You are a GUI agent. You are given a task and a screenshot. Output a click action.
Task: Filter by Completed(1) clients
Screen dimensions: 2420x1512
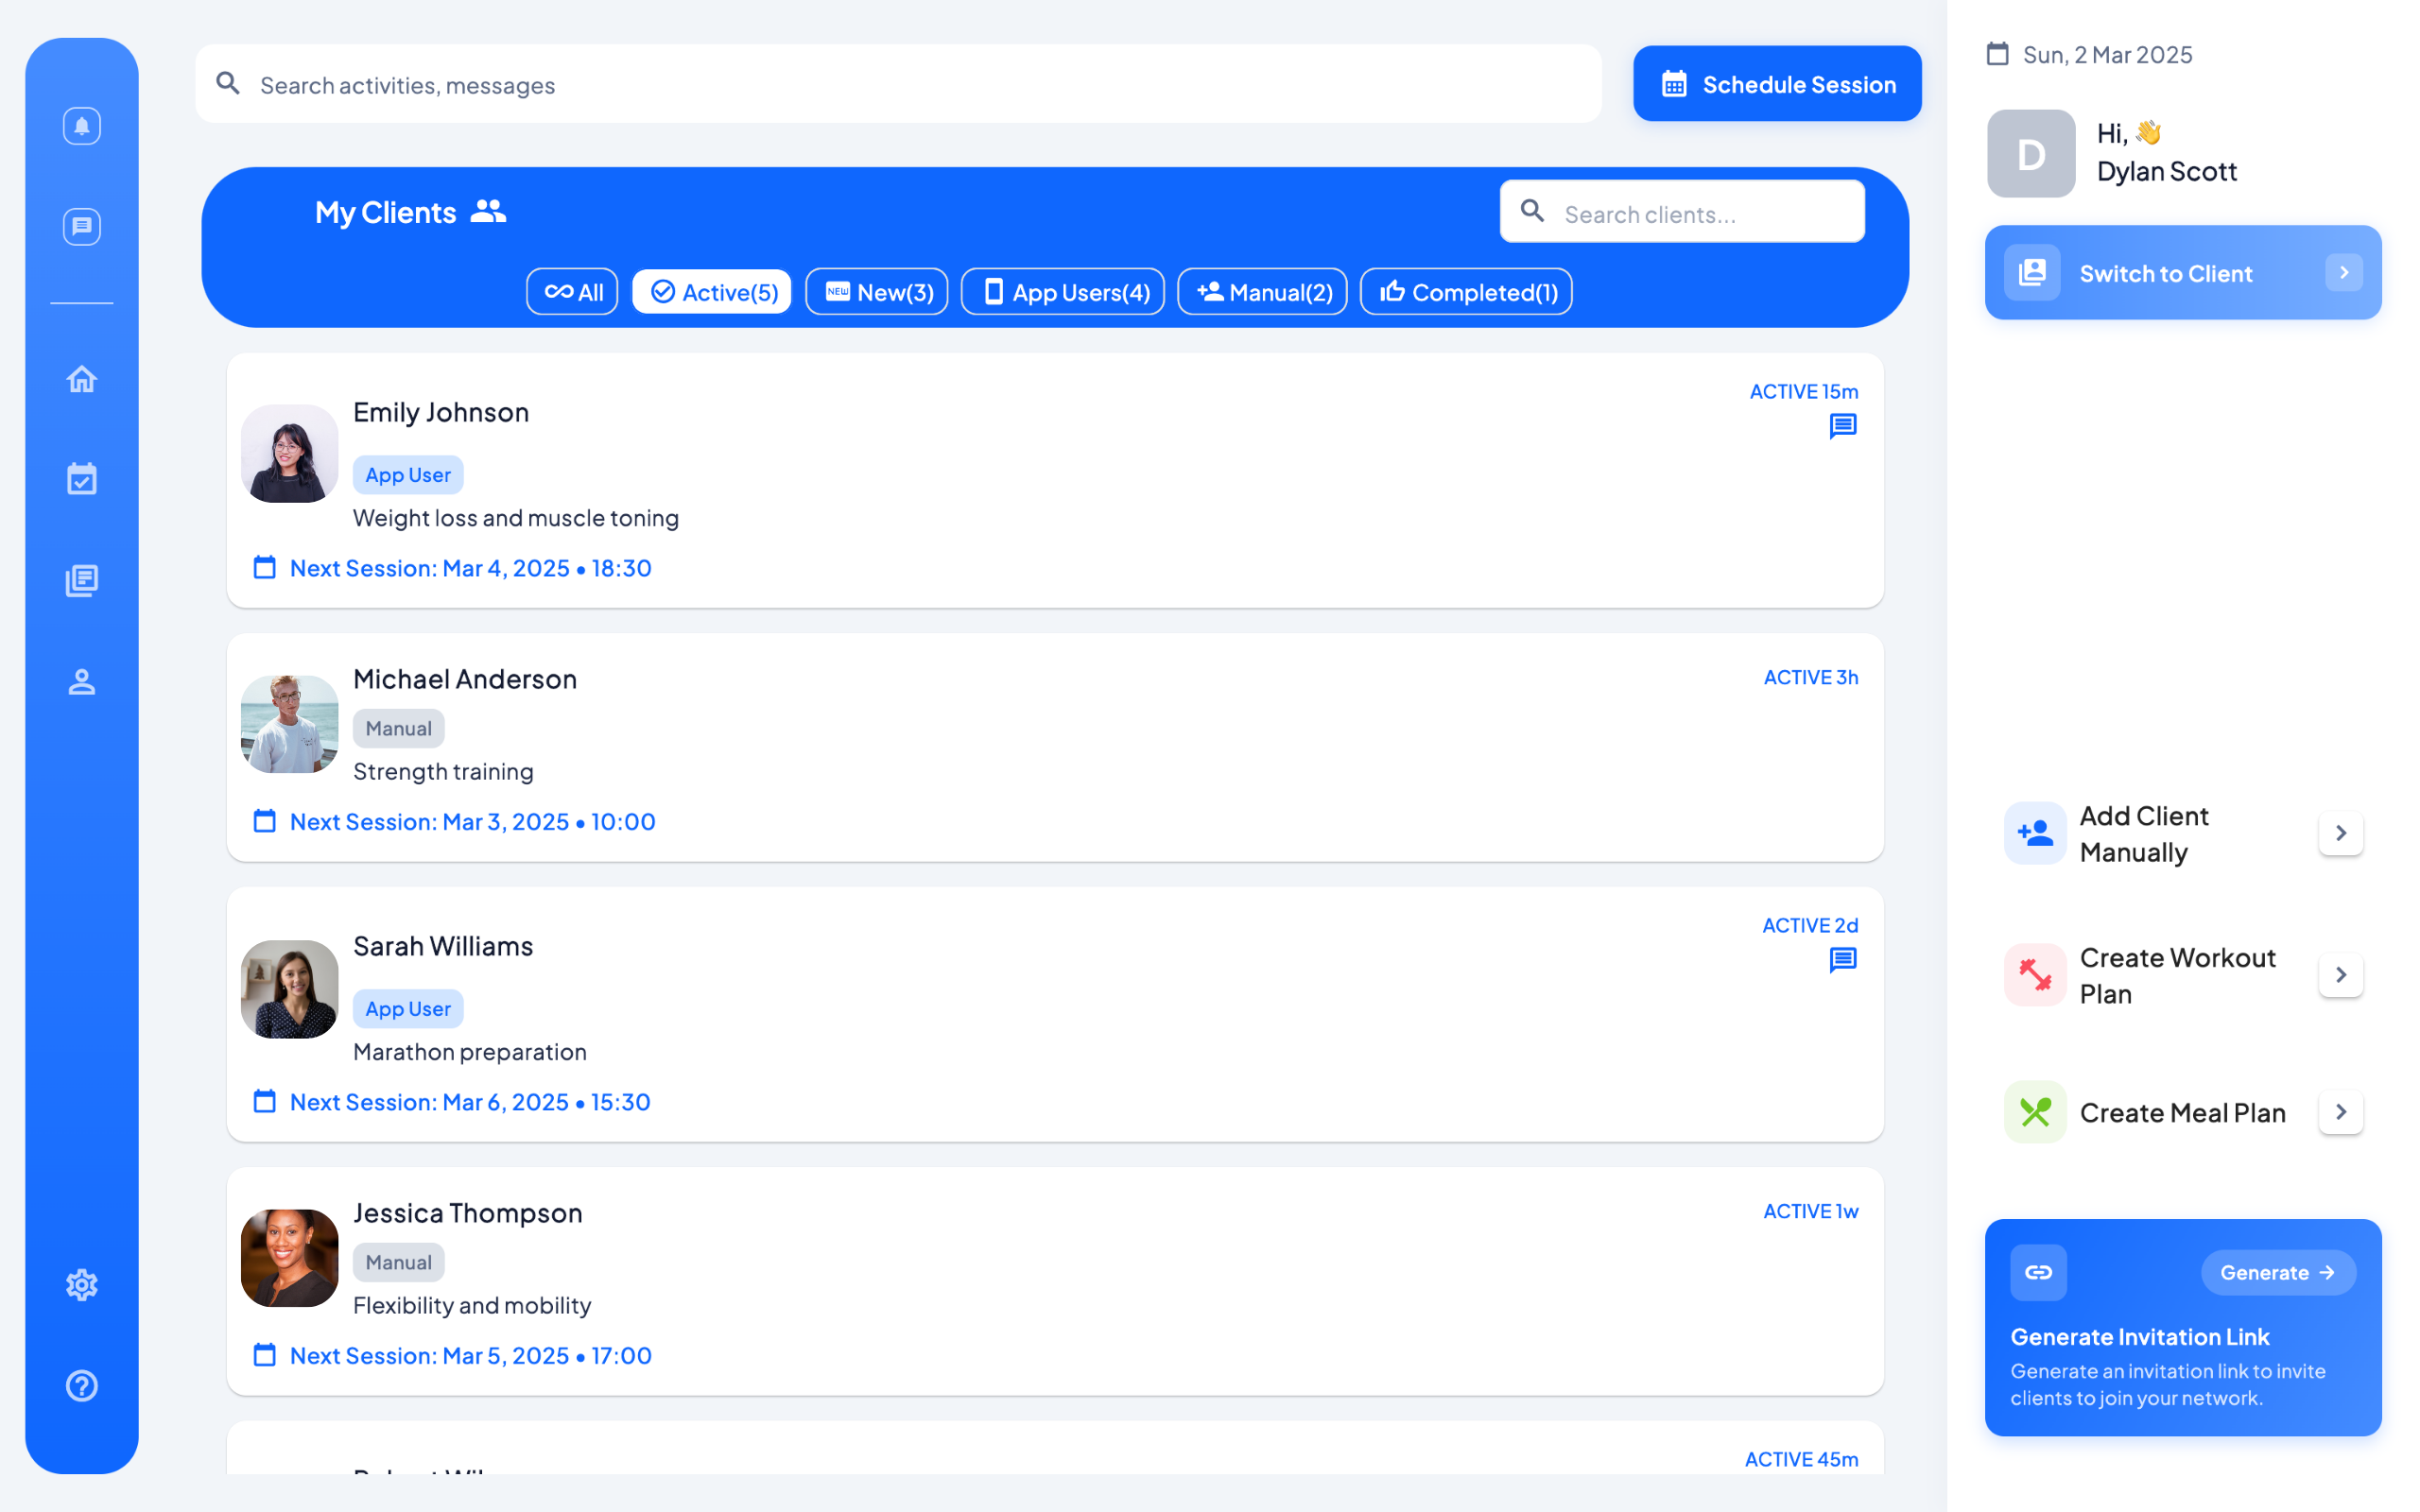pos(1467,292)
